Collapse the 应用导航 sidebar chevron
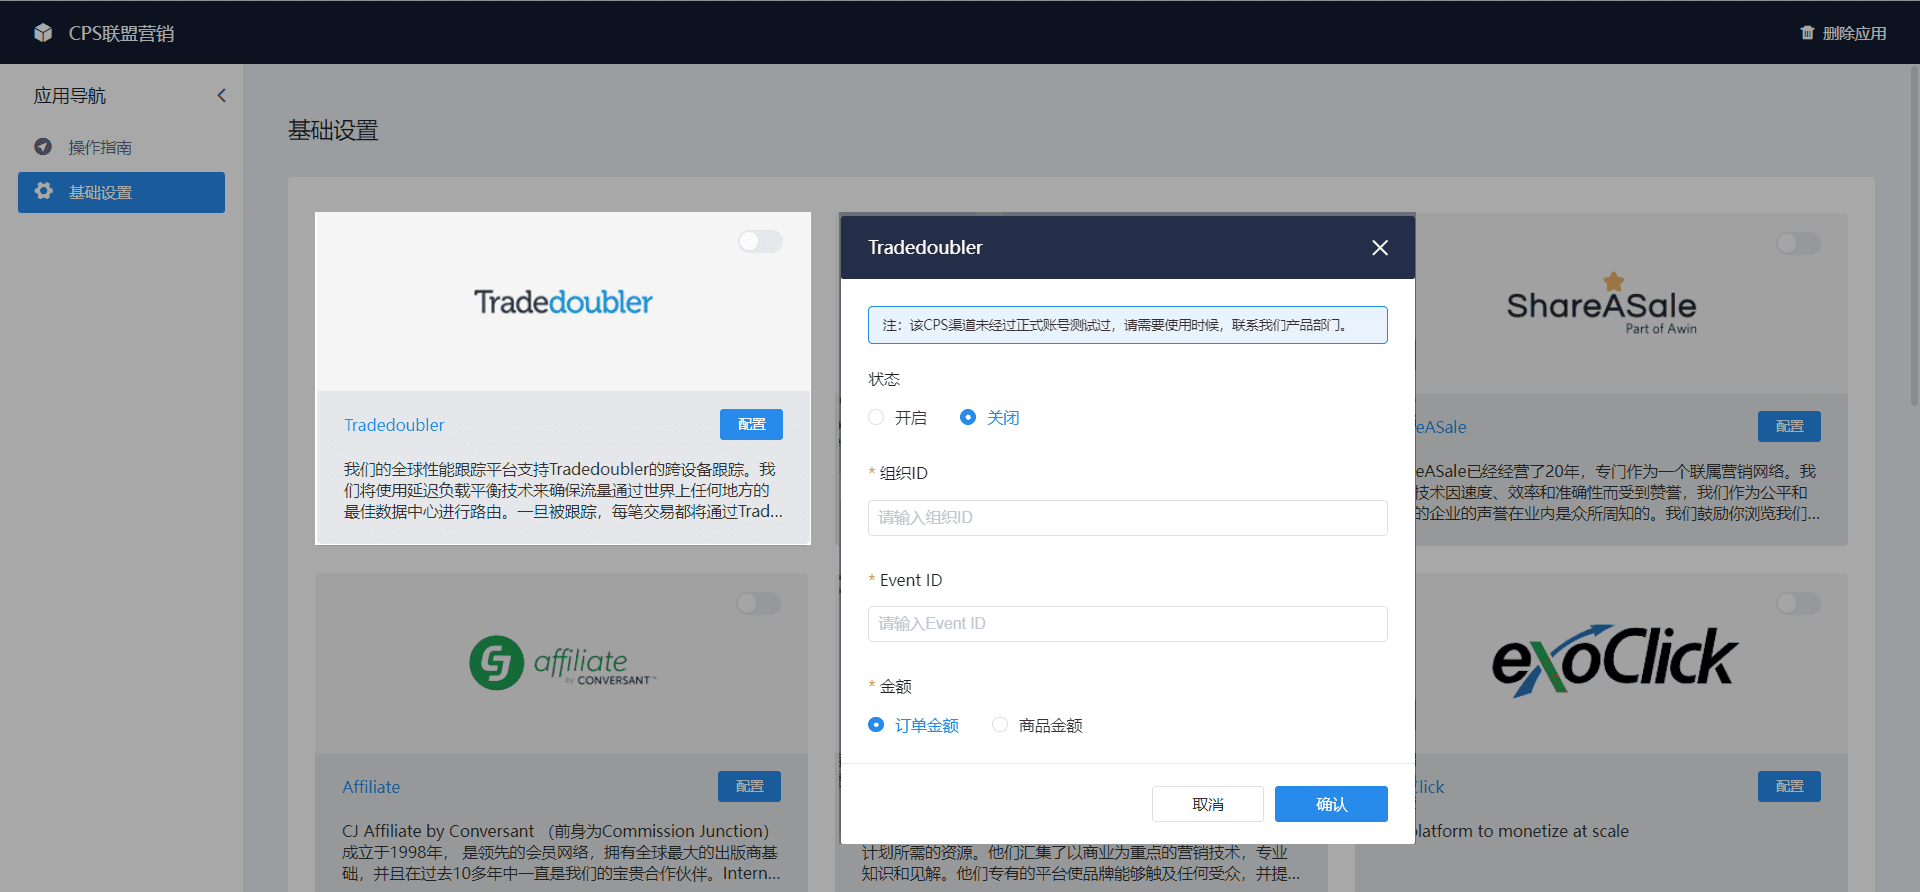1920x892 pixels. tap(222, 95)
